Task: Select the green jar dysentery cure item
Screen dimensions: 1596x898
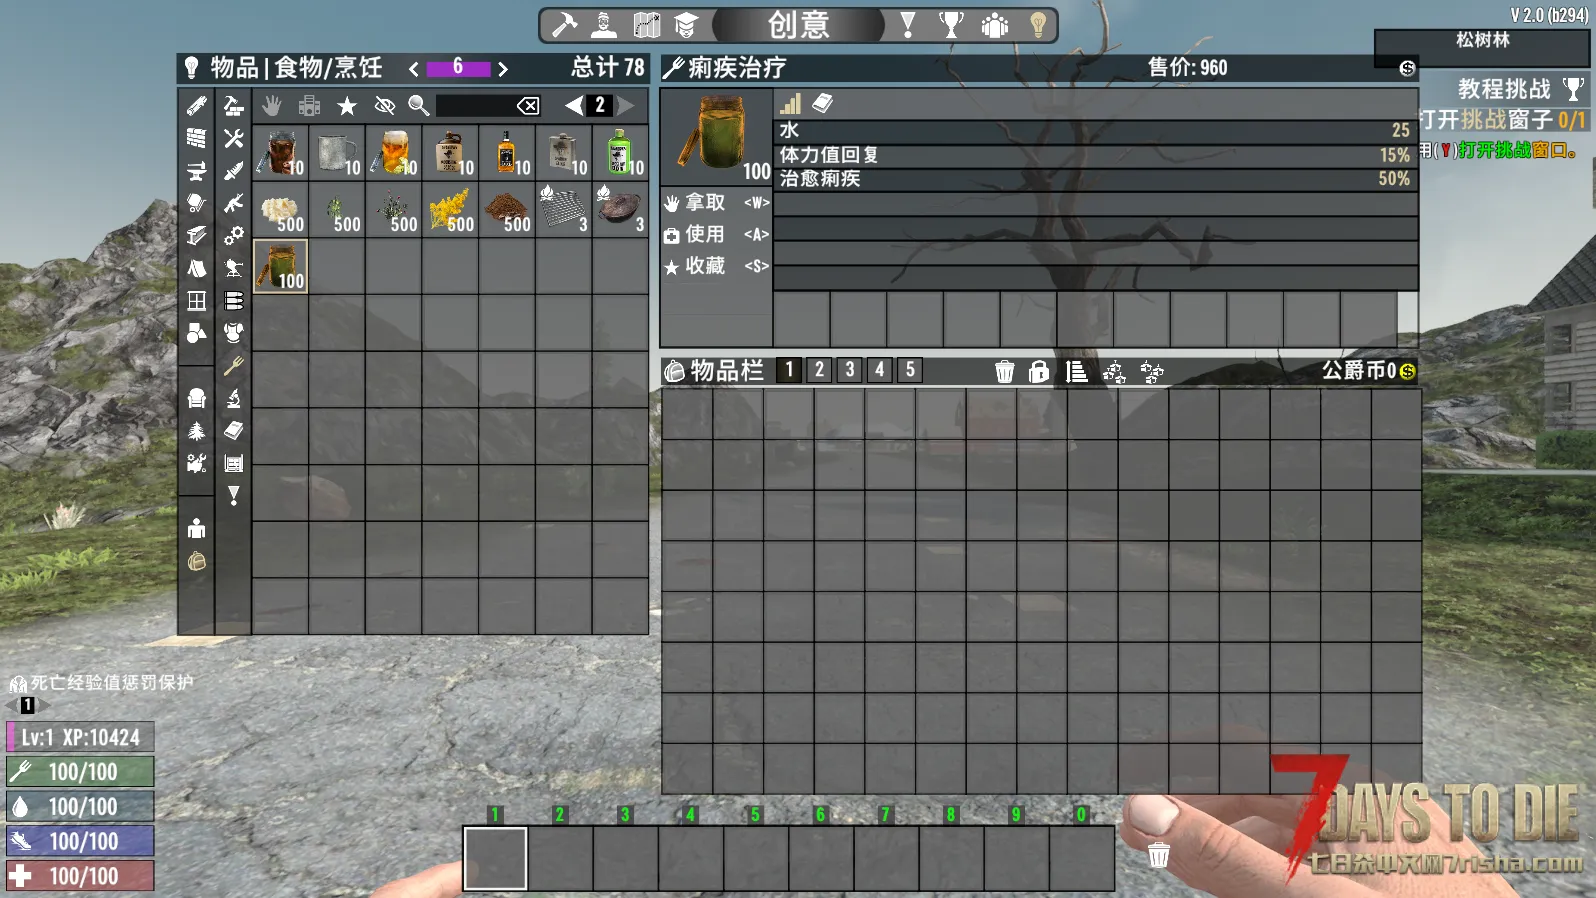Action: pos(280,266)
